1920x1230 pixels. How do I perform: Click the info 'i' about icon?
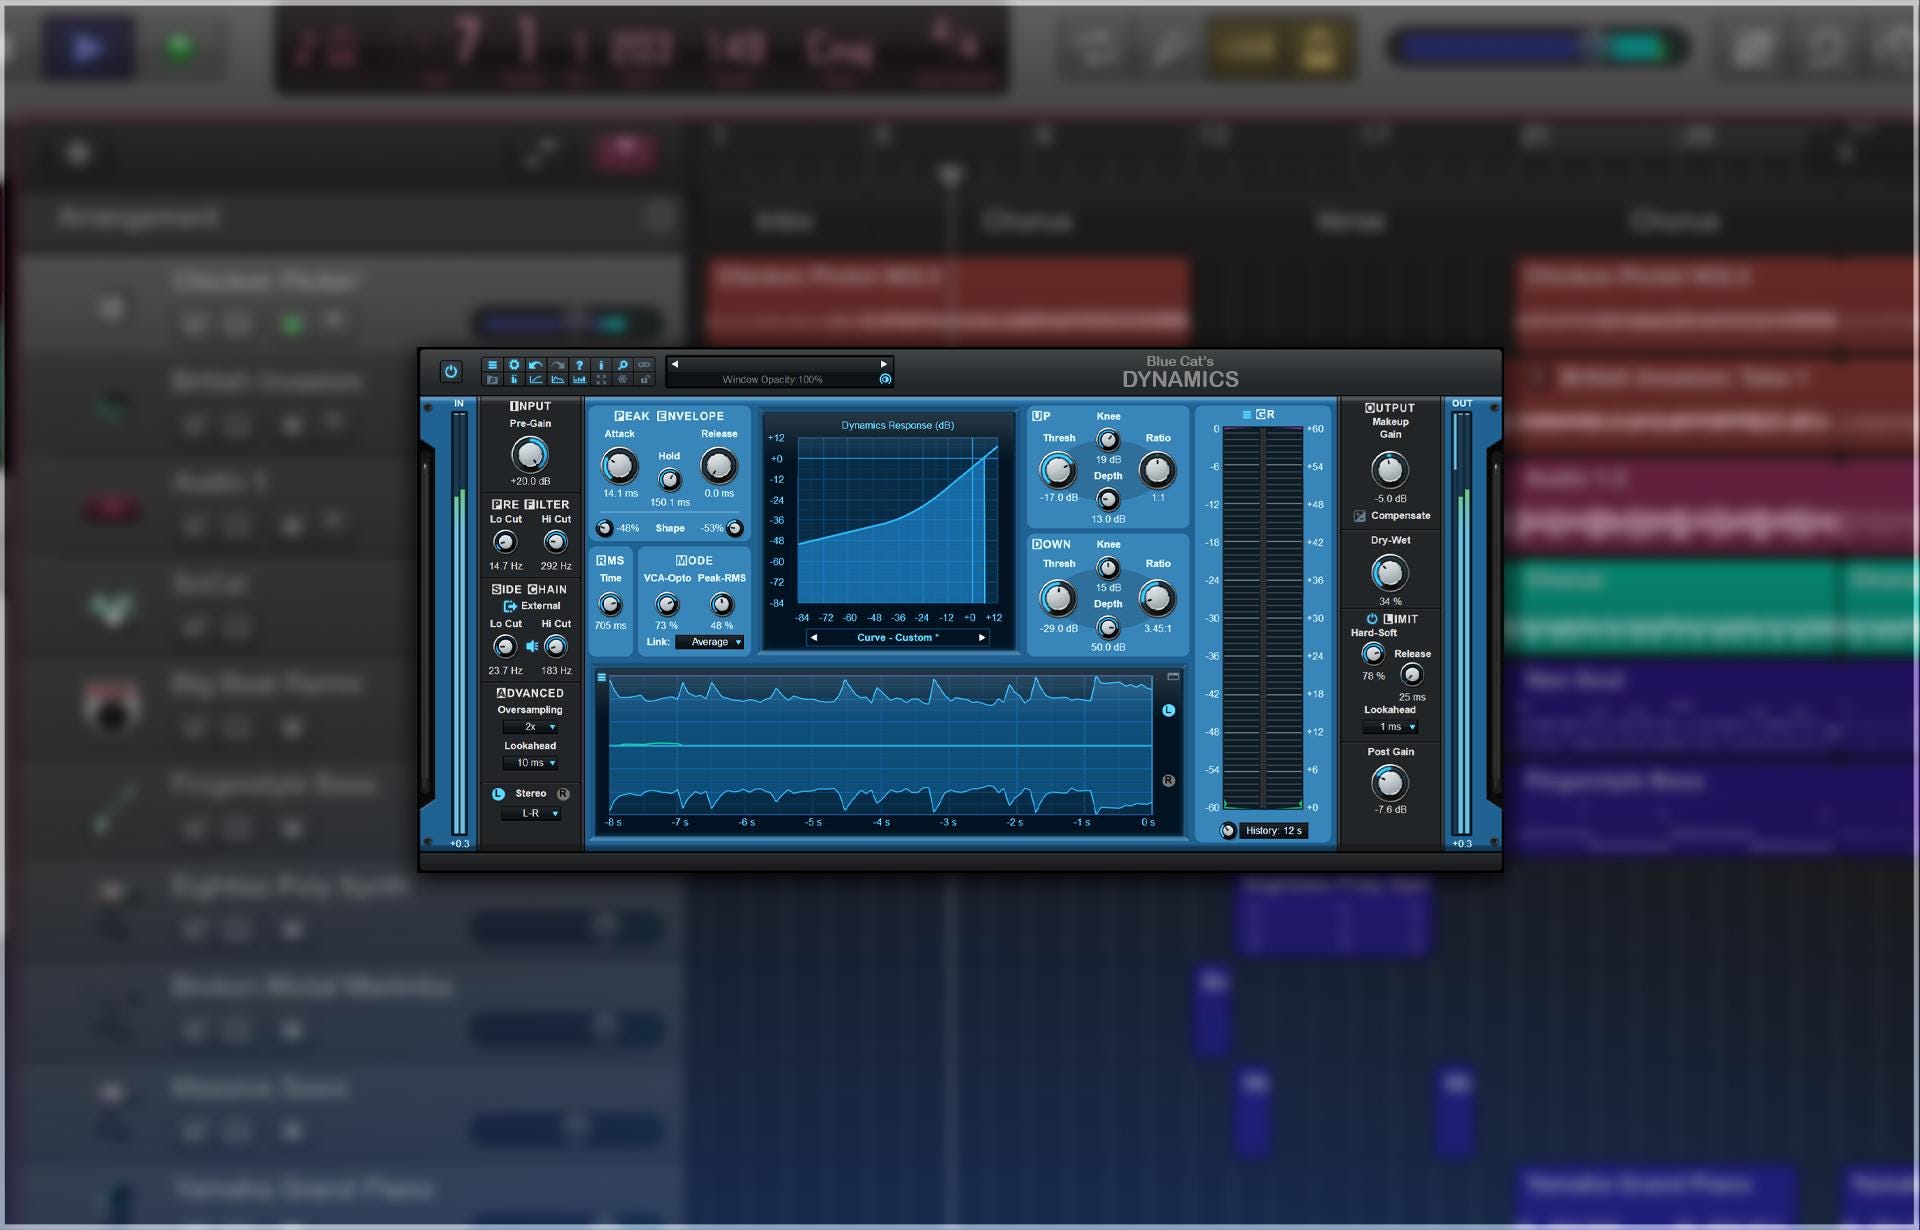pyautogui.click(x=601, y=365)
